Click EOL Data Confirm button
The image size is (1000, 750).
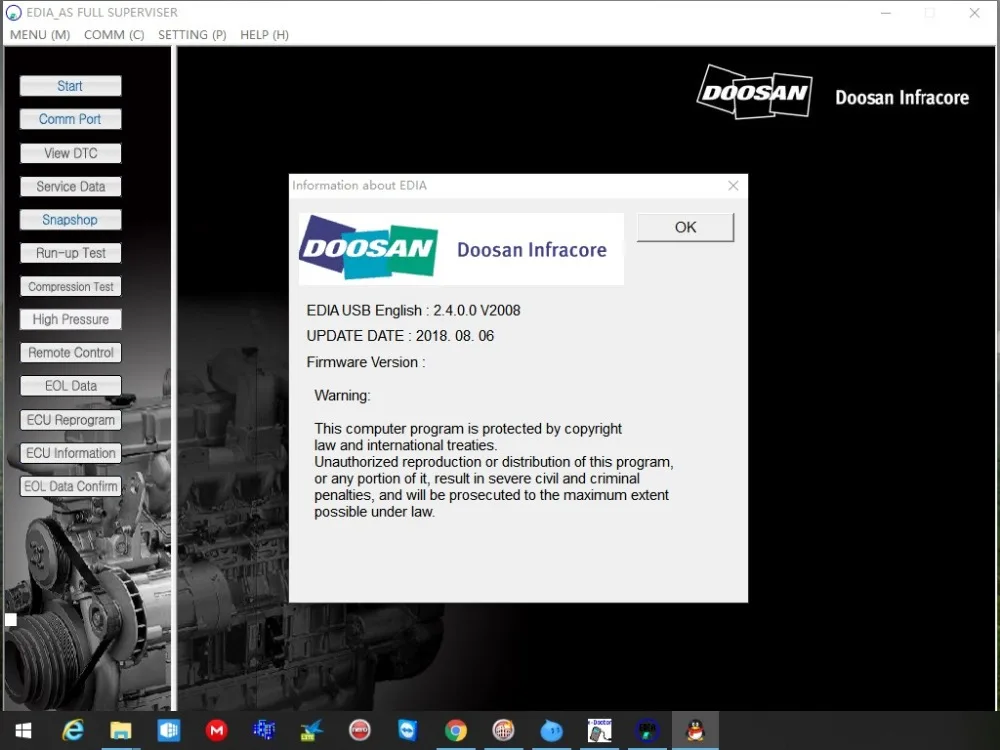tap(70, 486)
